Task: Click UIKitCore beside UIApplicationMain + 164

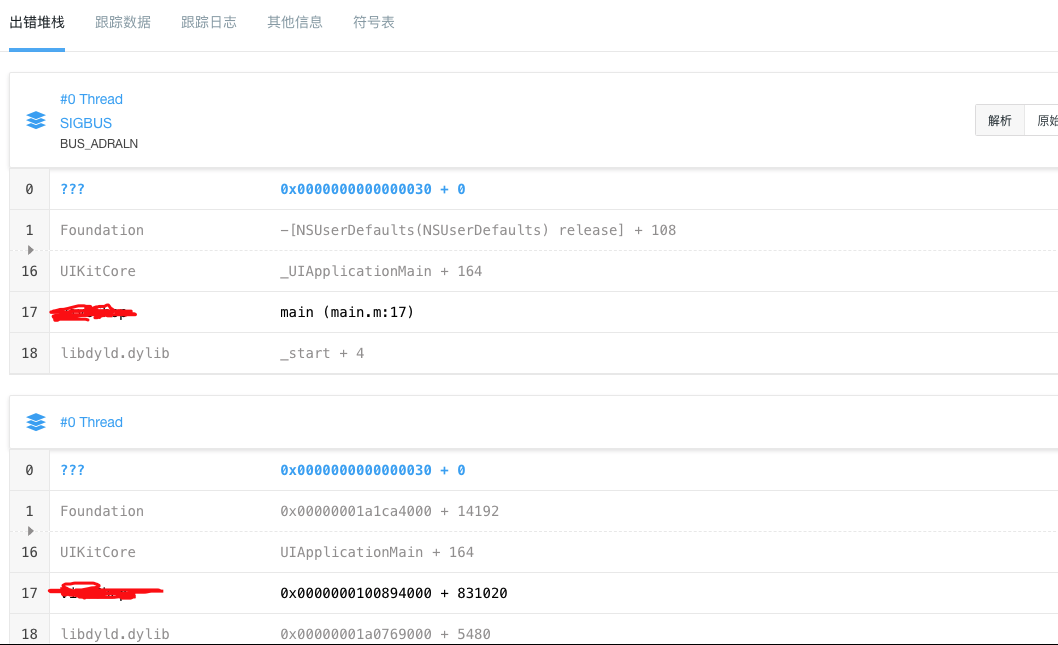Action: pyautogui.click(x=98, y=553)
